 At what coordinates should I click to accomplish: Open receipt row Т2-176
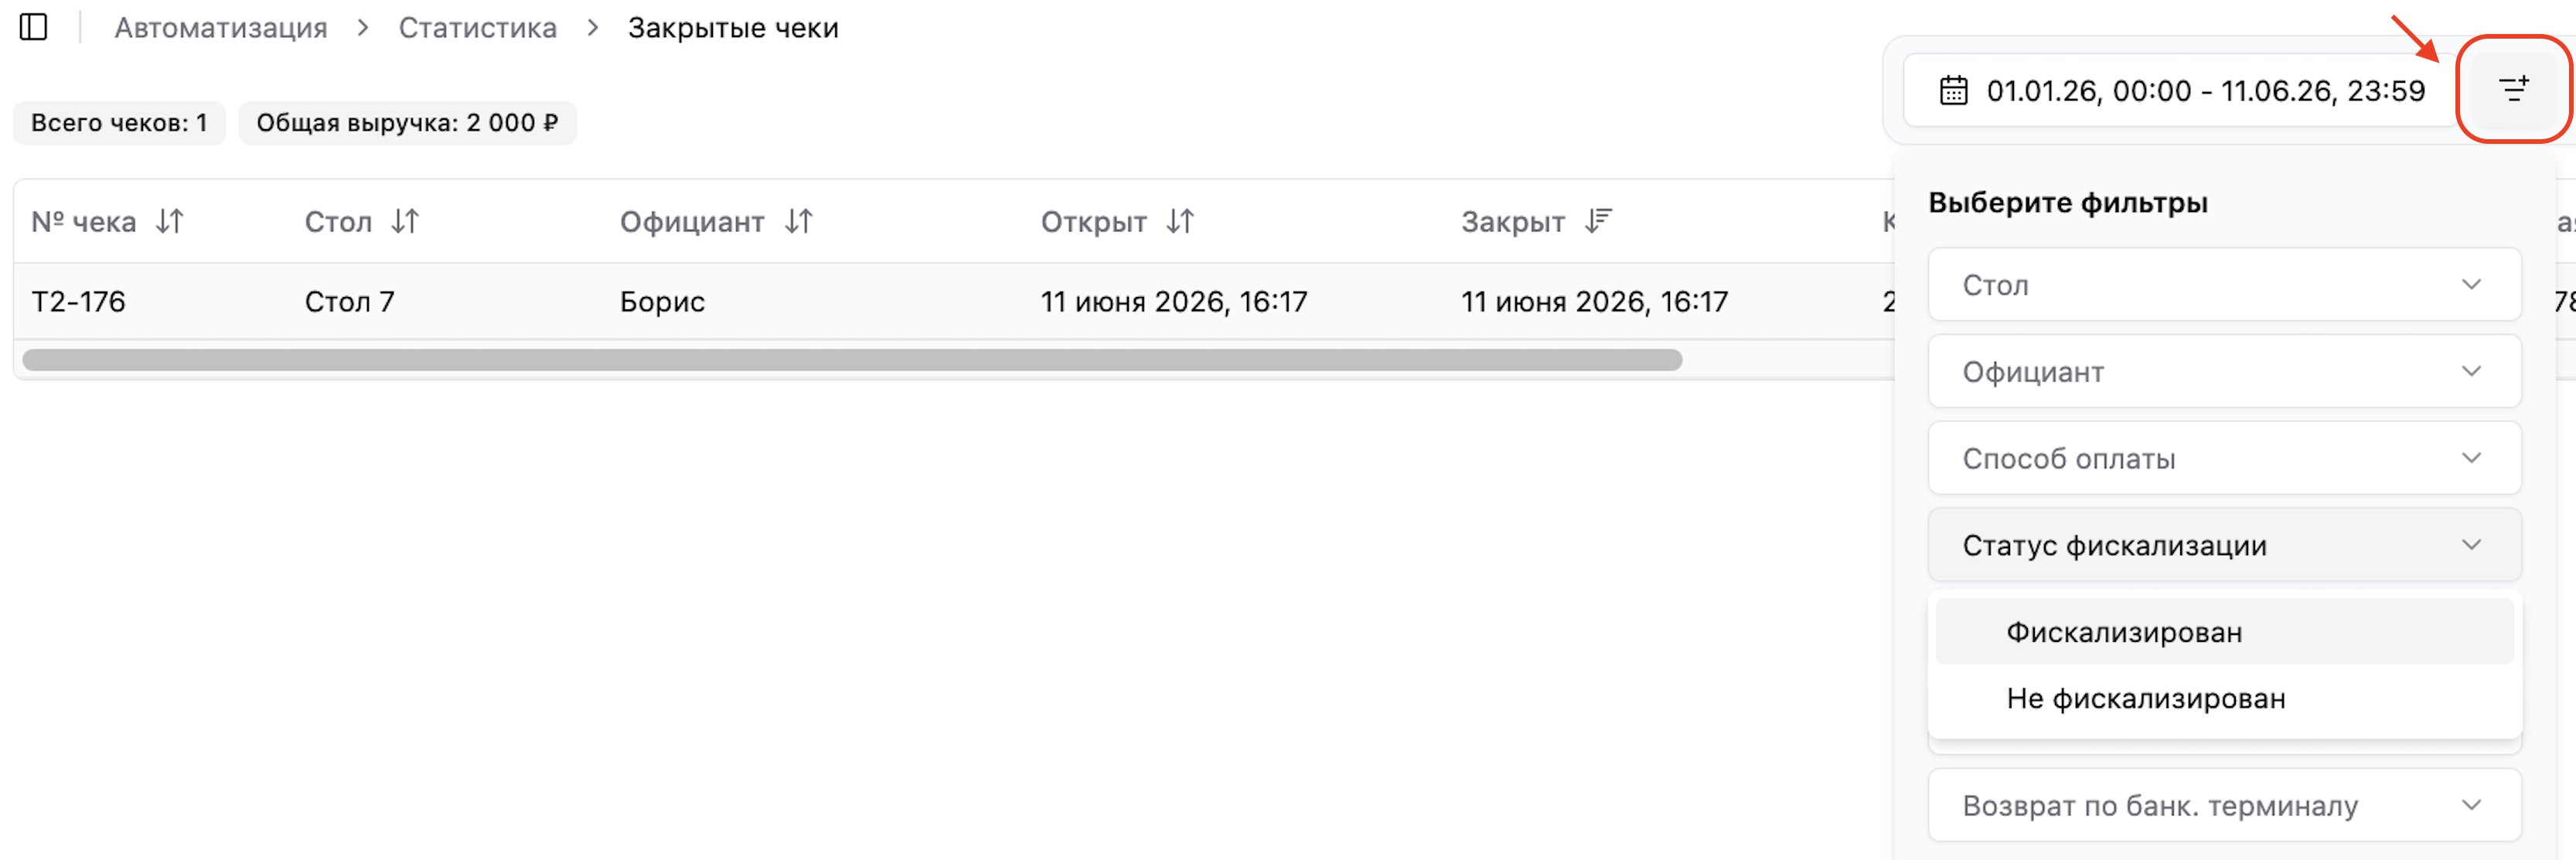[950, 302]
